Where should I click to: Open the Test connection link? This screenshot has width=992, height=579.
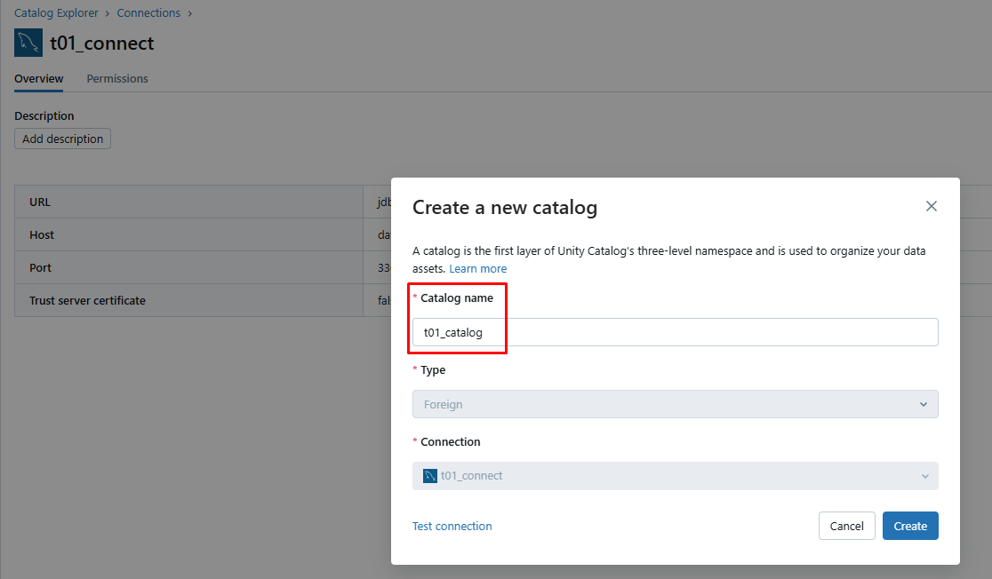[452, 526]
